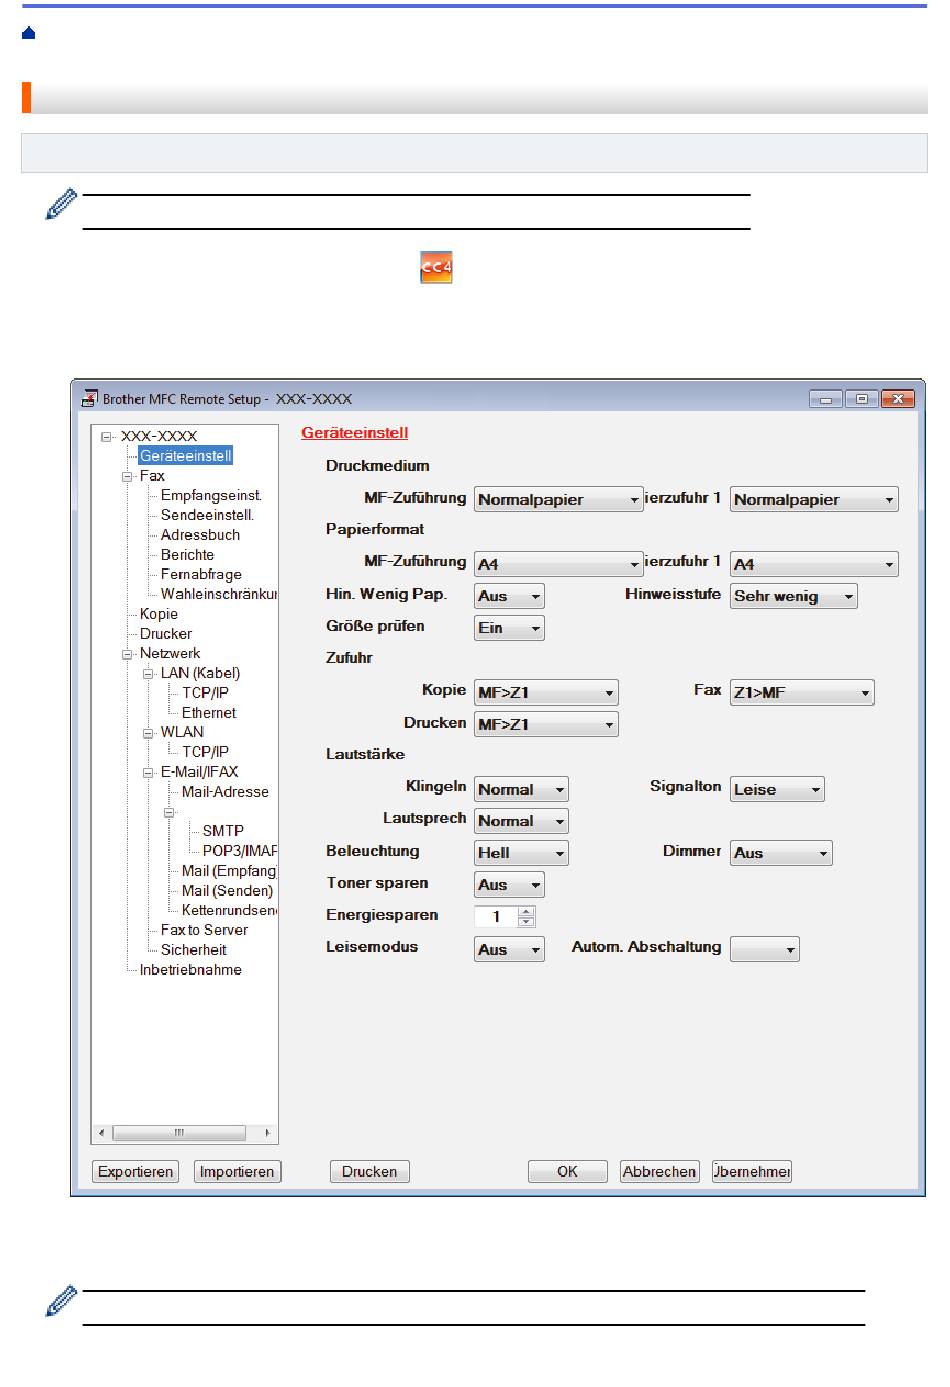Open the Lautsprech volume dropdown
This screenshot has height=1387, width=950.
coord(521,821)
